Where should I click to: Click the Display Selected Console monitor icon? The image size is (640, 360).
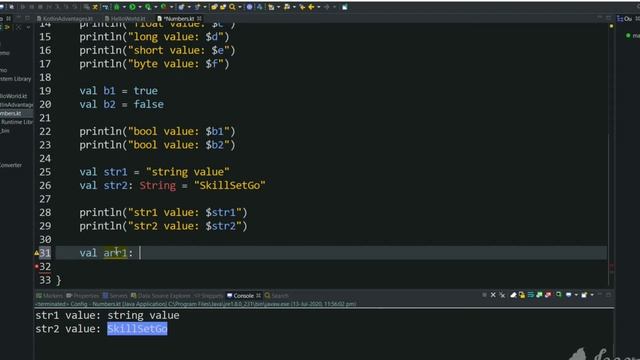pyautogui.click(x=569, y=295)
